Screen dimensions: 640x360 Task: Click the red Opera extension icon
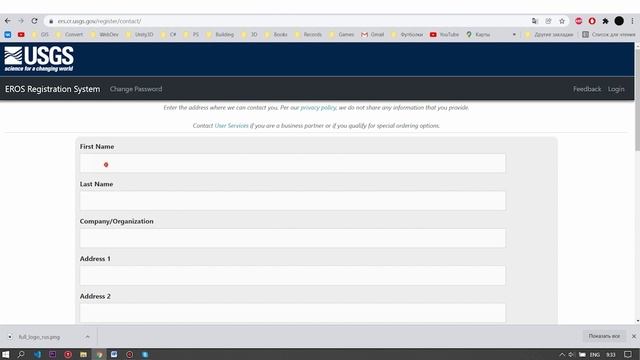click(592, 21)
